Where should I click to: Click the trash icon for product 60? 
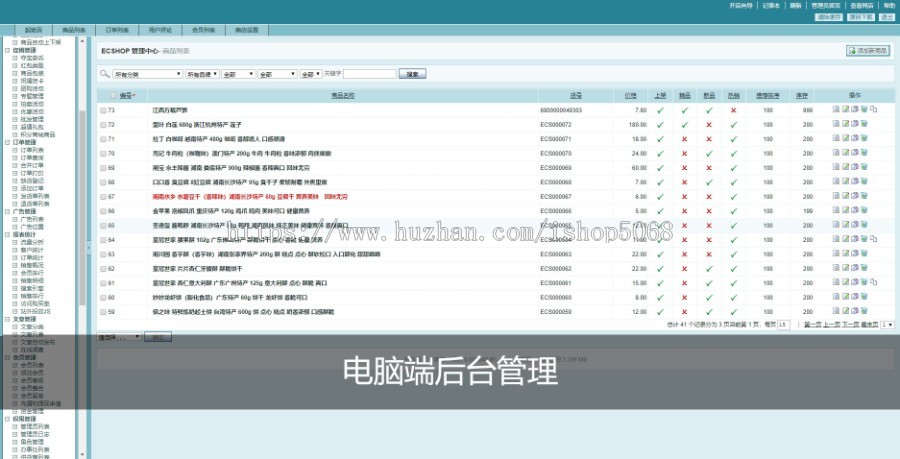point(864,297)
